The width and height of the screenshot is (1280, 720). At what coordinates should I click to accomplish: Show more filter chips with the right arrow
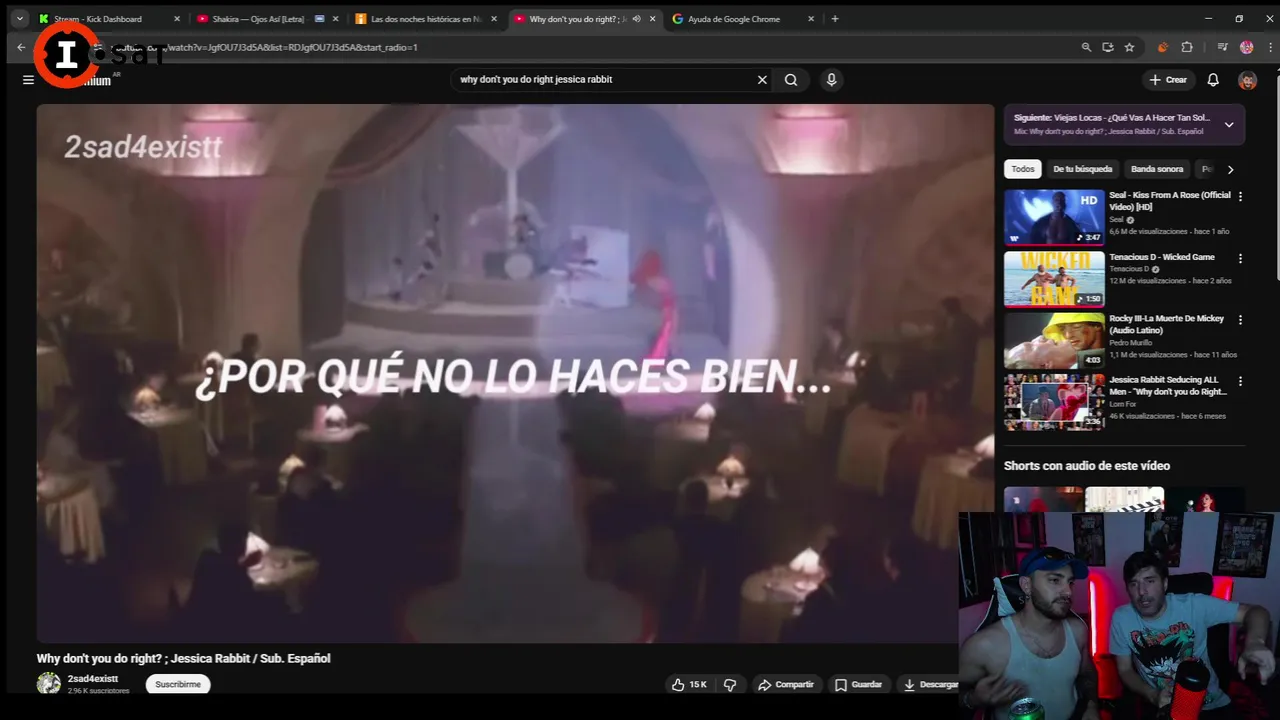point(1230,169)
